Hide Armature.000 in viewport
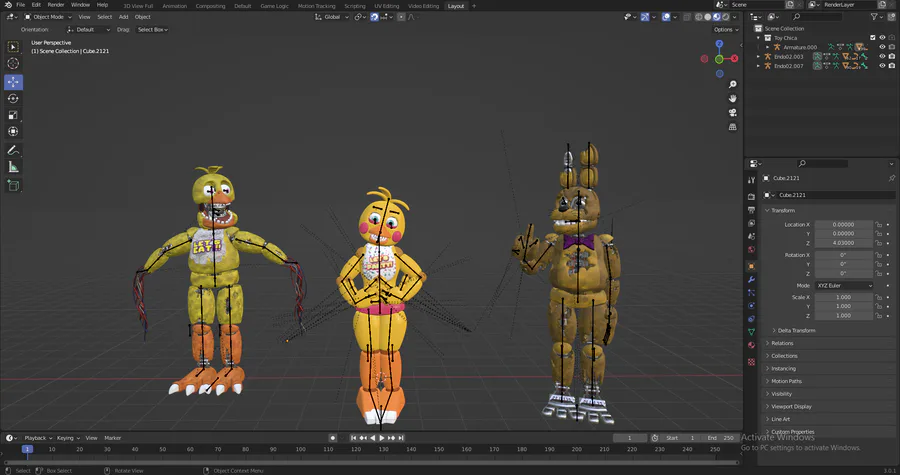Image resolution: width=900 pixels, height=475 pixels. (883, 47)
